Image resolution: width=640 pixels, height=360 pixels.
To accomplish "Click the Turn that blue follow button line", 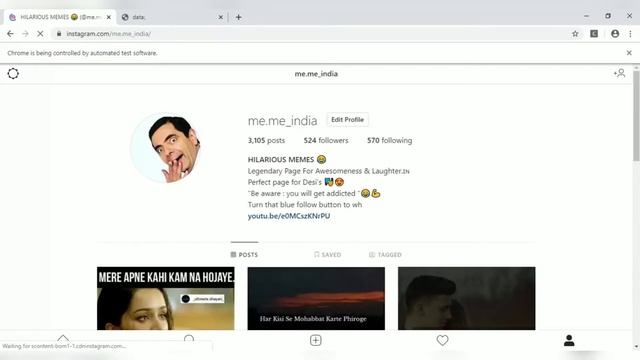I will [305, 204].
